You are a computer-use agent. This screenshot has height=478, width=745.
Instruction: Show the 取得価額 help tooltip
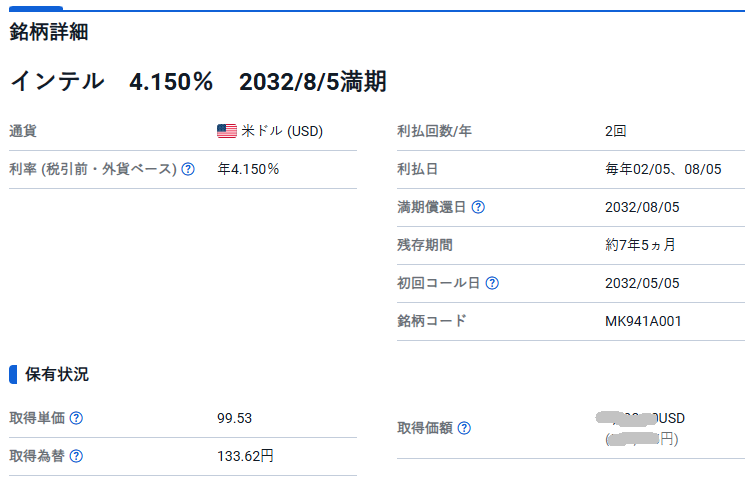[x=464, y=428]
